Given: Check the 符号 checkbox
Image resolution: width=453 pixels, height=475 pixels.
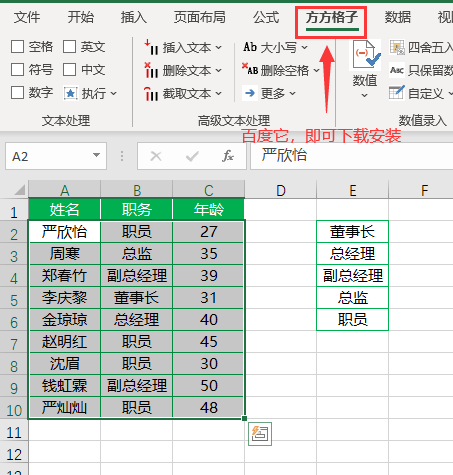Looking at the screenshot, I should click(x=17, y=70).
